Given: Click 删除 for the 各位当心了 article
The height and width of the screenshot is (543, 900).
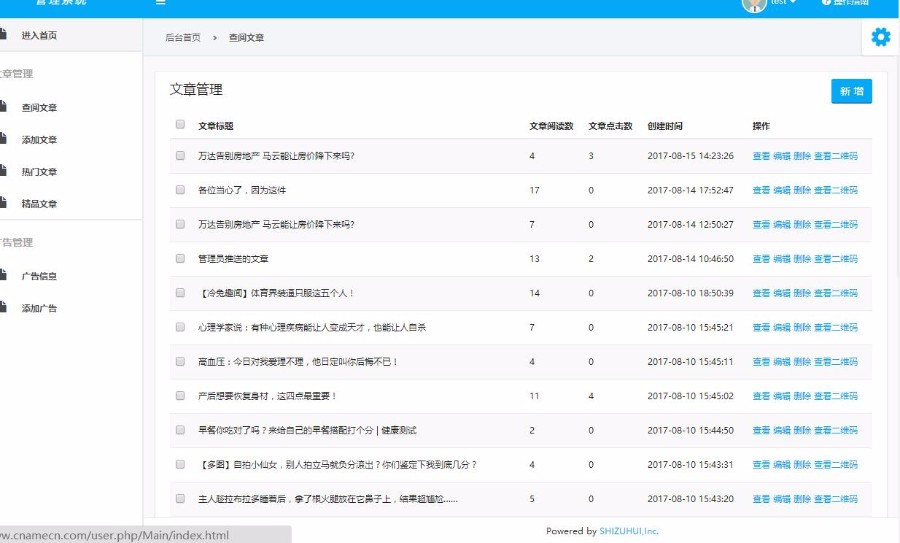Looking at the screenshot, I should point(802,190).
